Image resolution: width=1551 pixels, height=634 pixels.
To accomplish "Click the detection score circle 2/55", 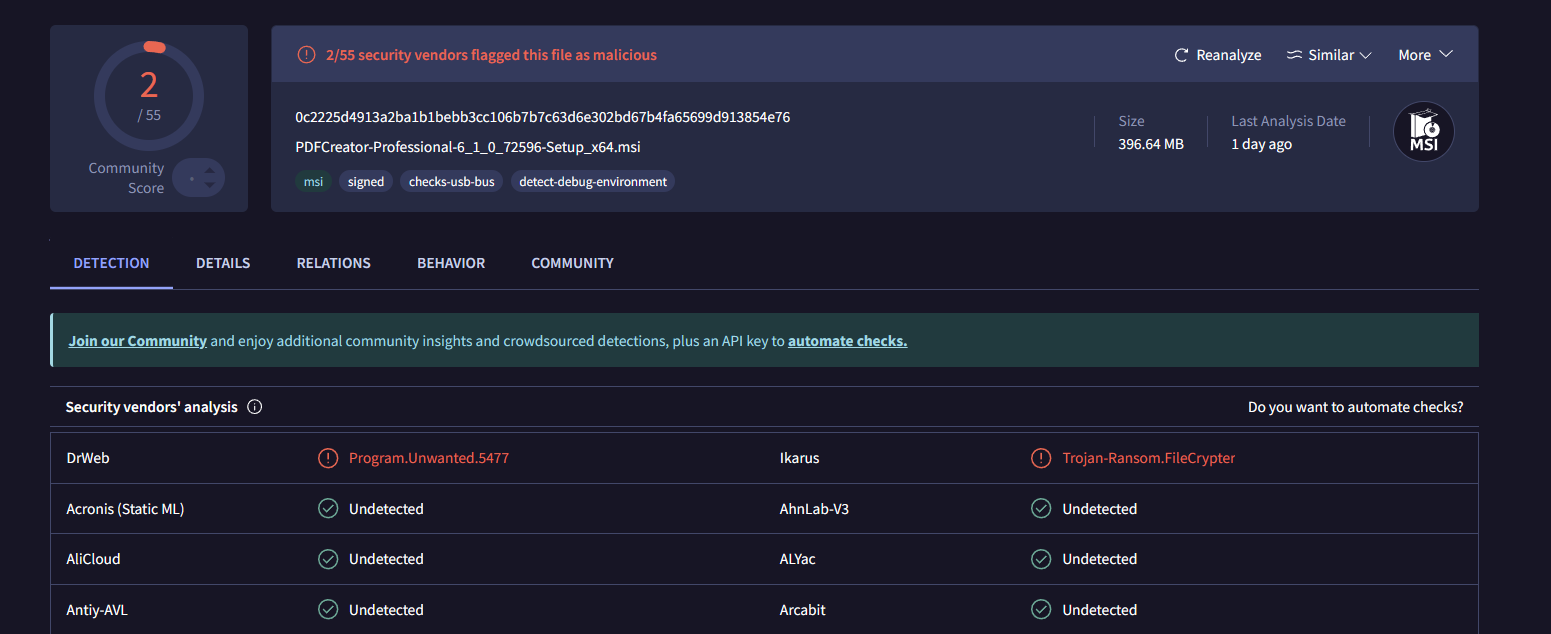I will (x=149, y=96).
